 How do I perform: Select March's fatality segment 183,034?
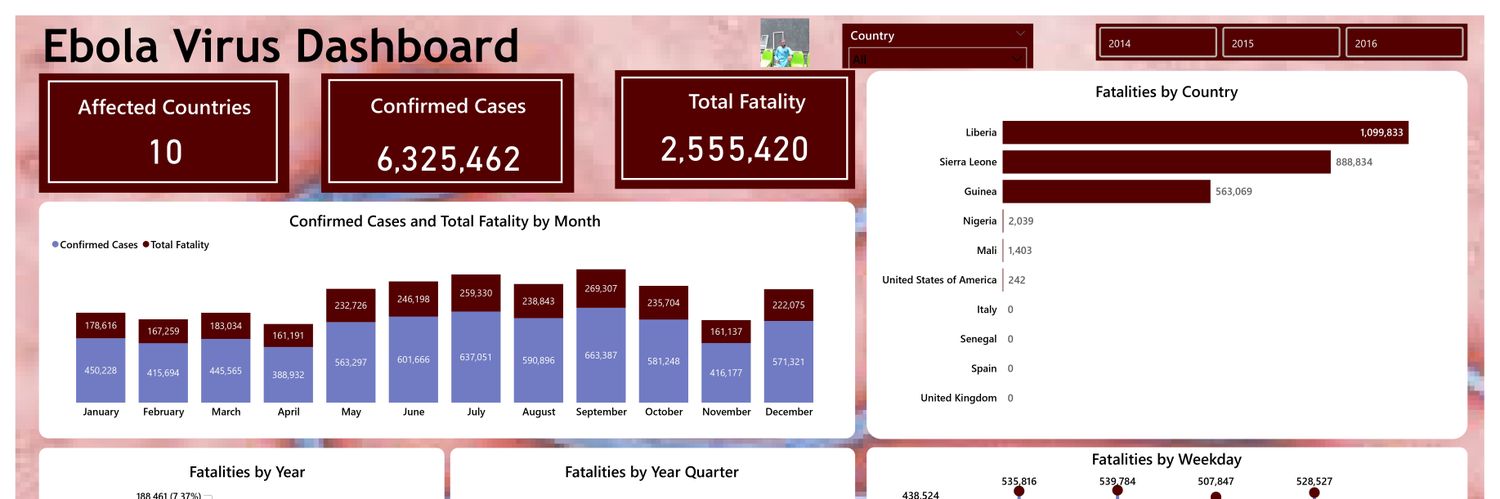226,326
